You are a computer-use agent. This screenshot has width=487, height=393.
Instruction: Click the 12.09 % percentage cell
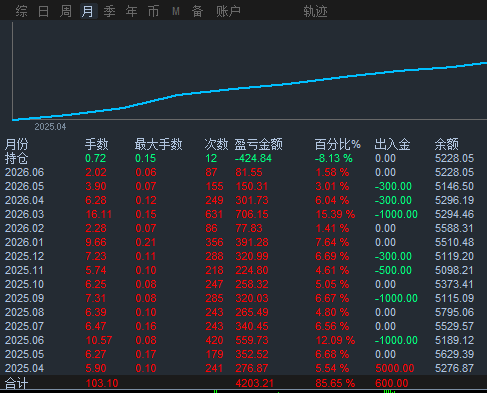point(335,340)
